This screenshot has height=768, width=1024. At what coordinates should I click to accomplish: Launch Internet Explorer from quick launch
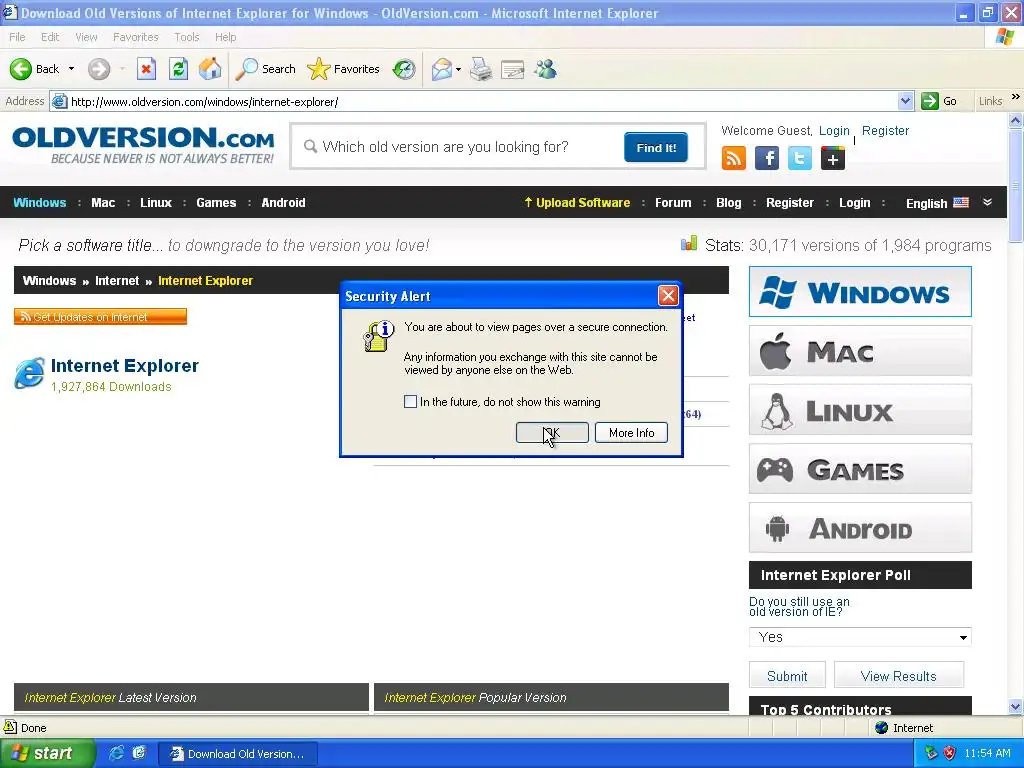coord(116,753)
